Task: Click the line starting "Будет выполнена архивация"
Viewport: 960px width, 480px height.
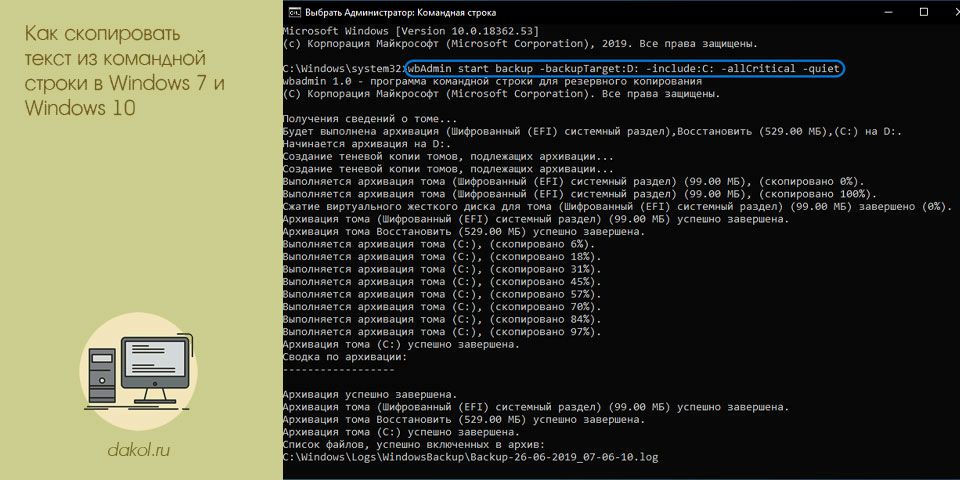Action: (592, 132)
